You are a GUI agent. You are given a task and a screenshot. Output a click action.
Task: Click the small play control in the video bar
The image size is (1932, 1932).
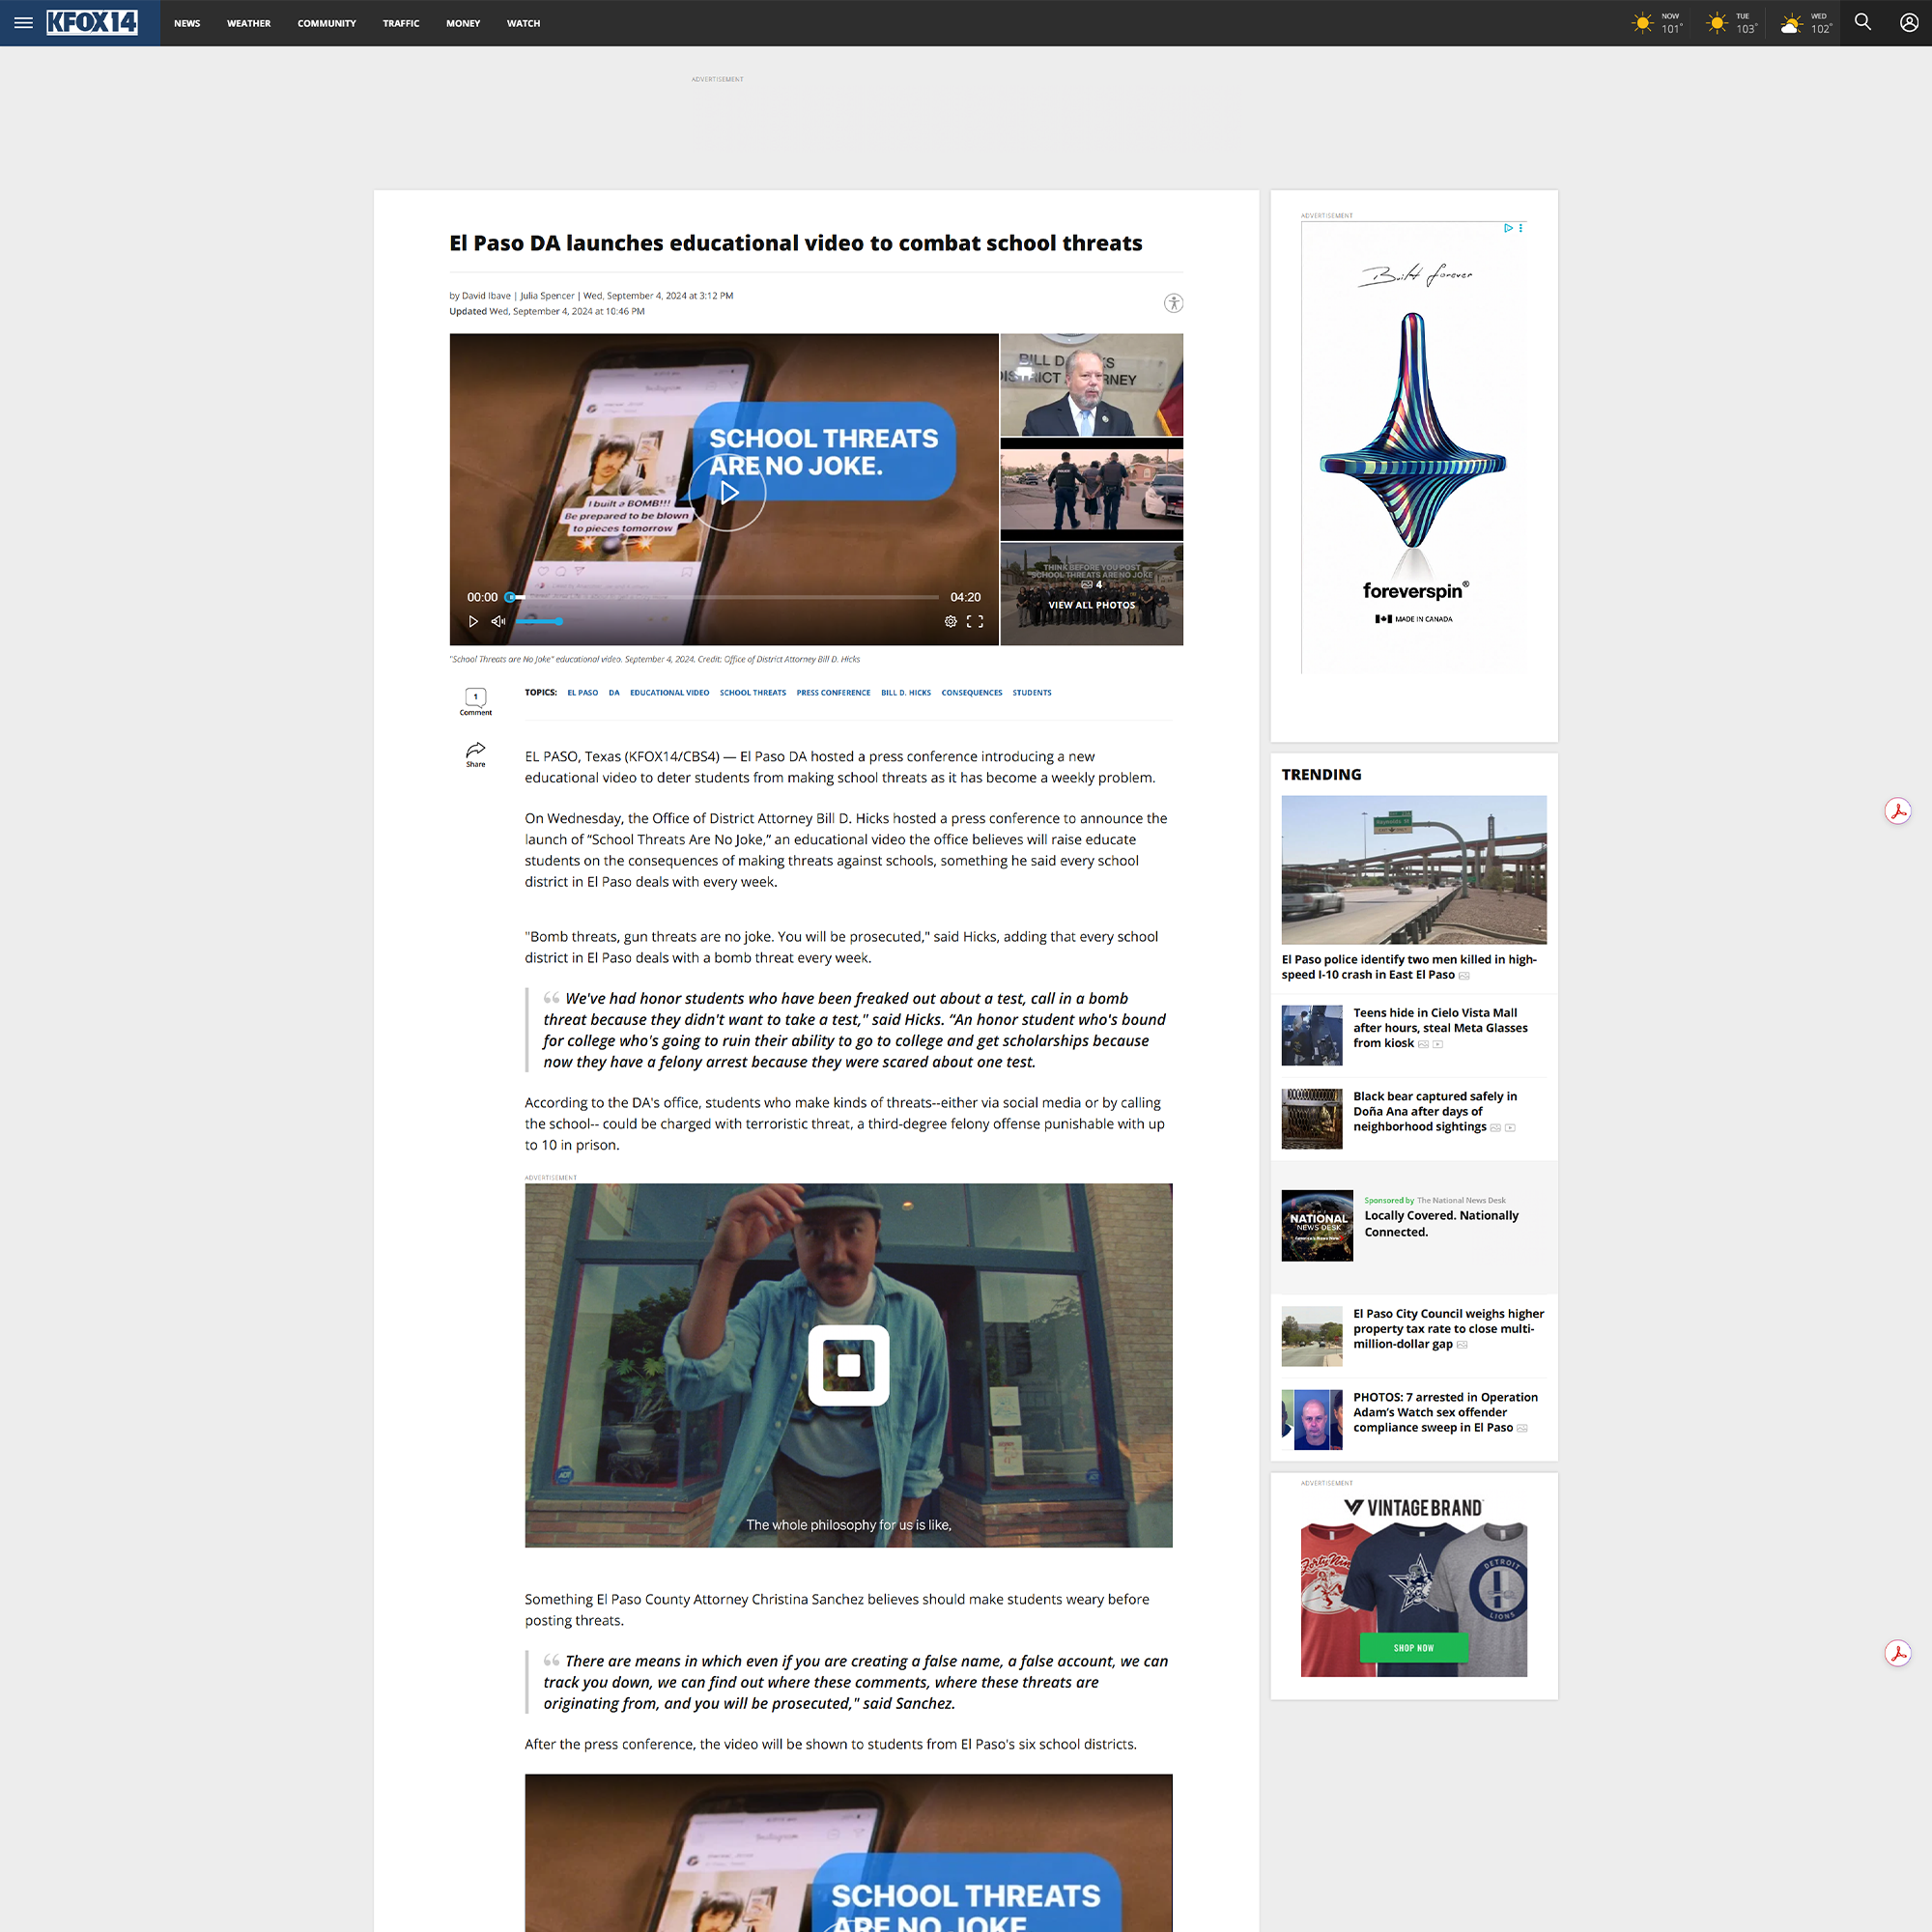[473, 621]
